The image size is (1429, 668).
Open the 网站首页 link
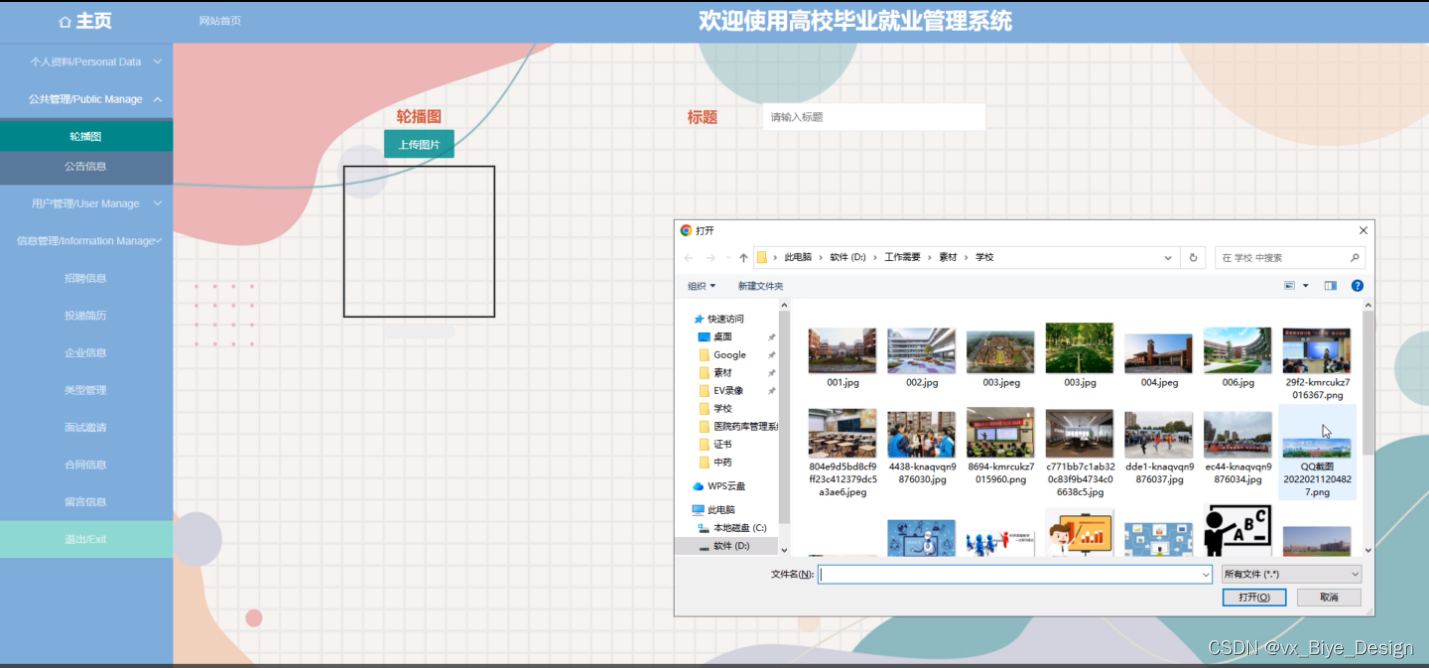[220, 21]
